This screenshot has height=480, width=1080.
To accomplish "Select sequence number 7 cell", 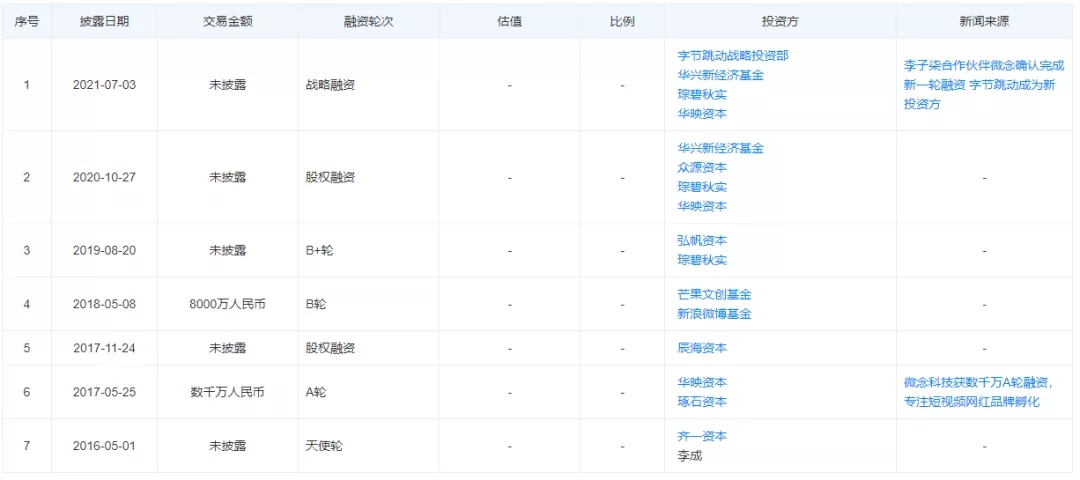I will tap(26, 446).
